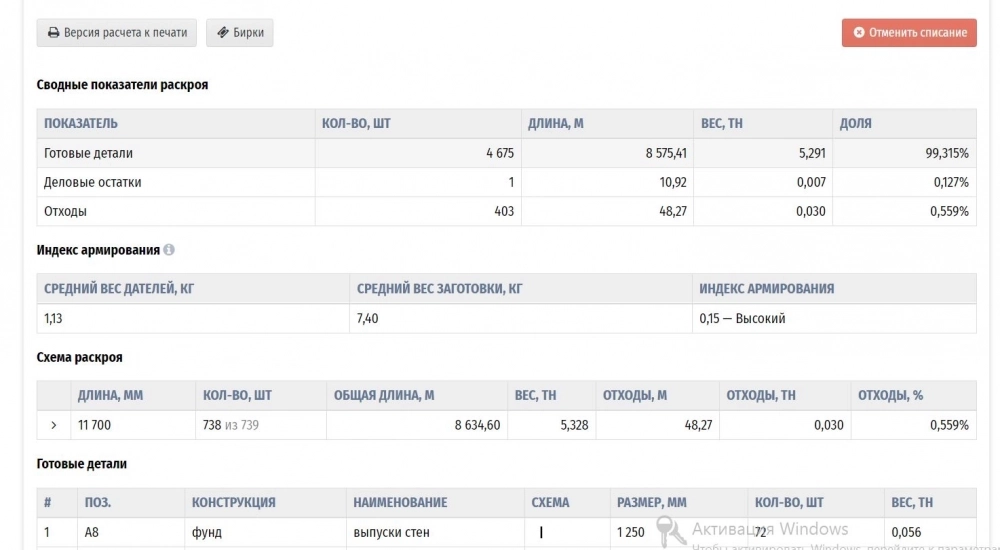
Task: Click the 0,15 — Высокий index value
Action: pos(742,318)
